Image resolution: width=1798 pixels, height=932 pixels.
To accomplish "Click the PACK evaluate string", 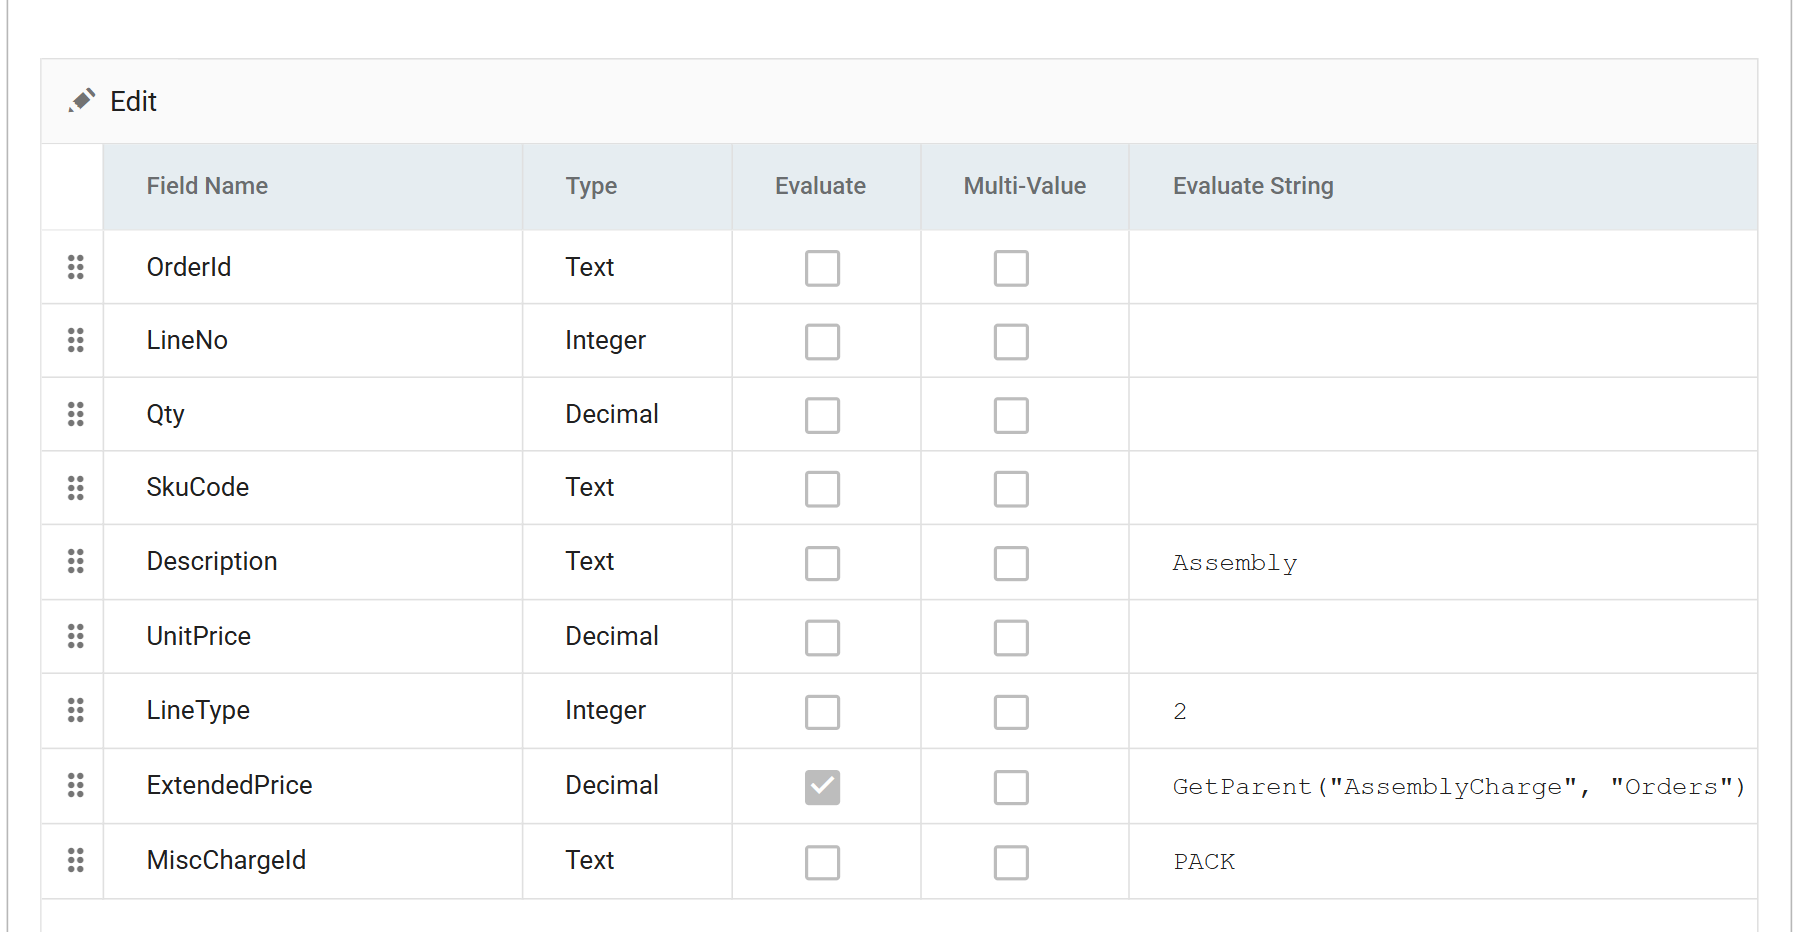I will [1204, 862].
